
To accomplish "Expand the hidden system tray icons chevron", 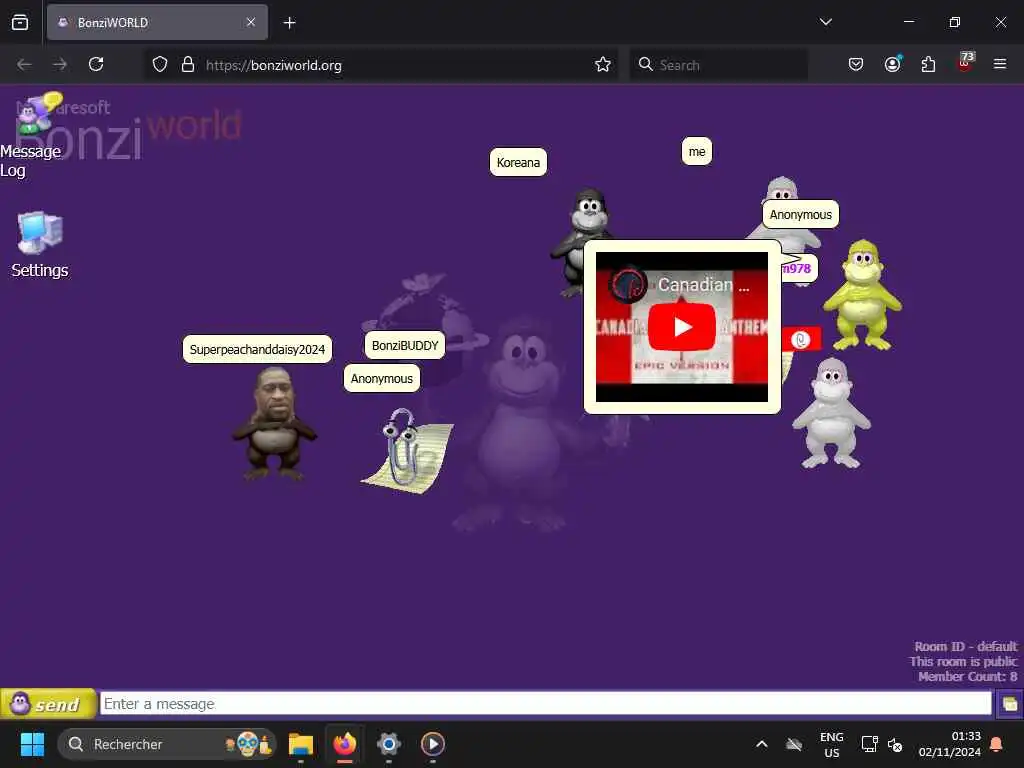I will pyautogui.click(x=761, y=744).
